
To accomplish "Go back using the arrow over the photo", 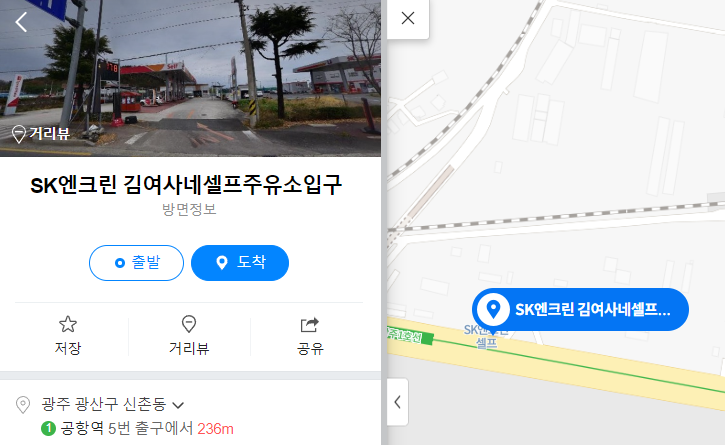I will tap(21, 22).
